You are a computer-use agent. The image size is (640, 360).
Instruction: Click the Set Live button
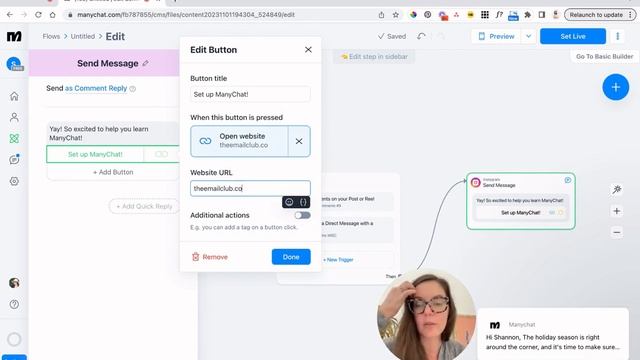pyautogui.click(x=573, y=36)
